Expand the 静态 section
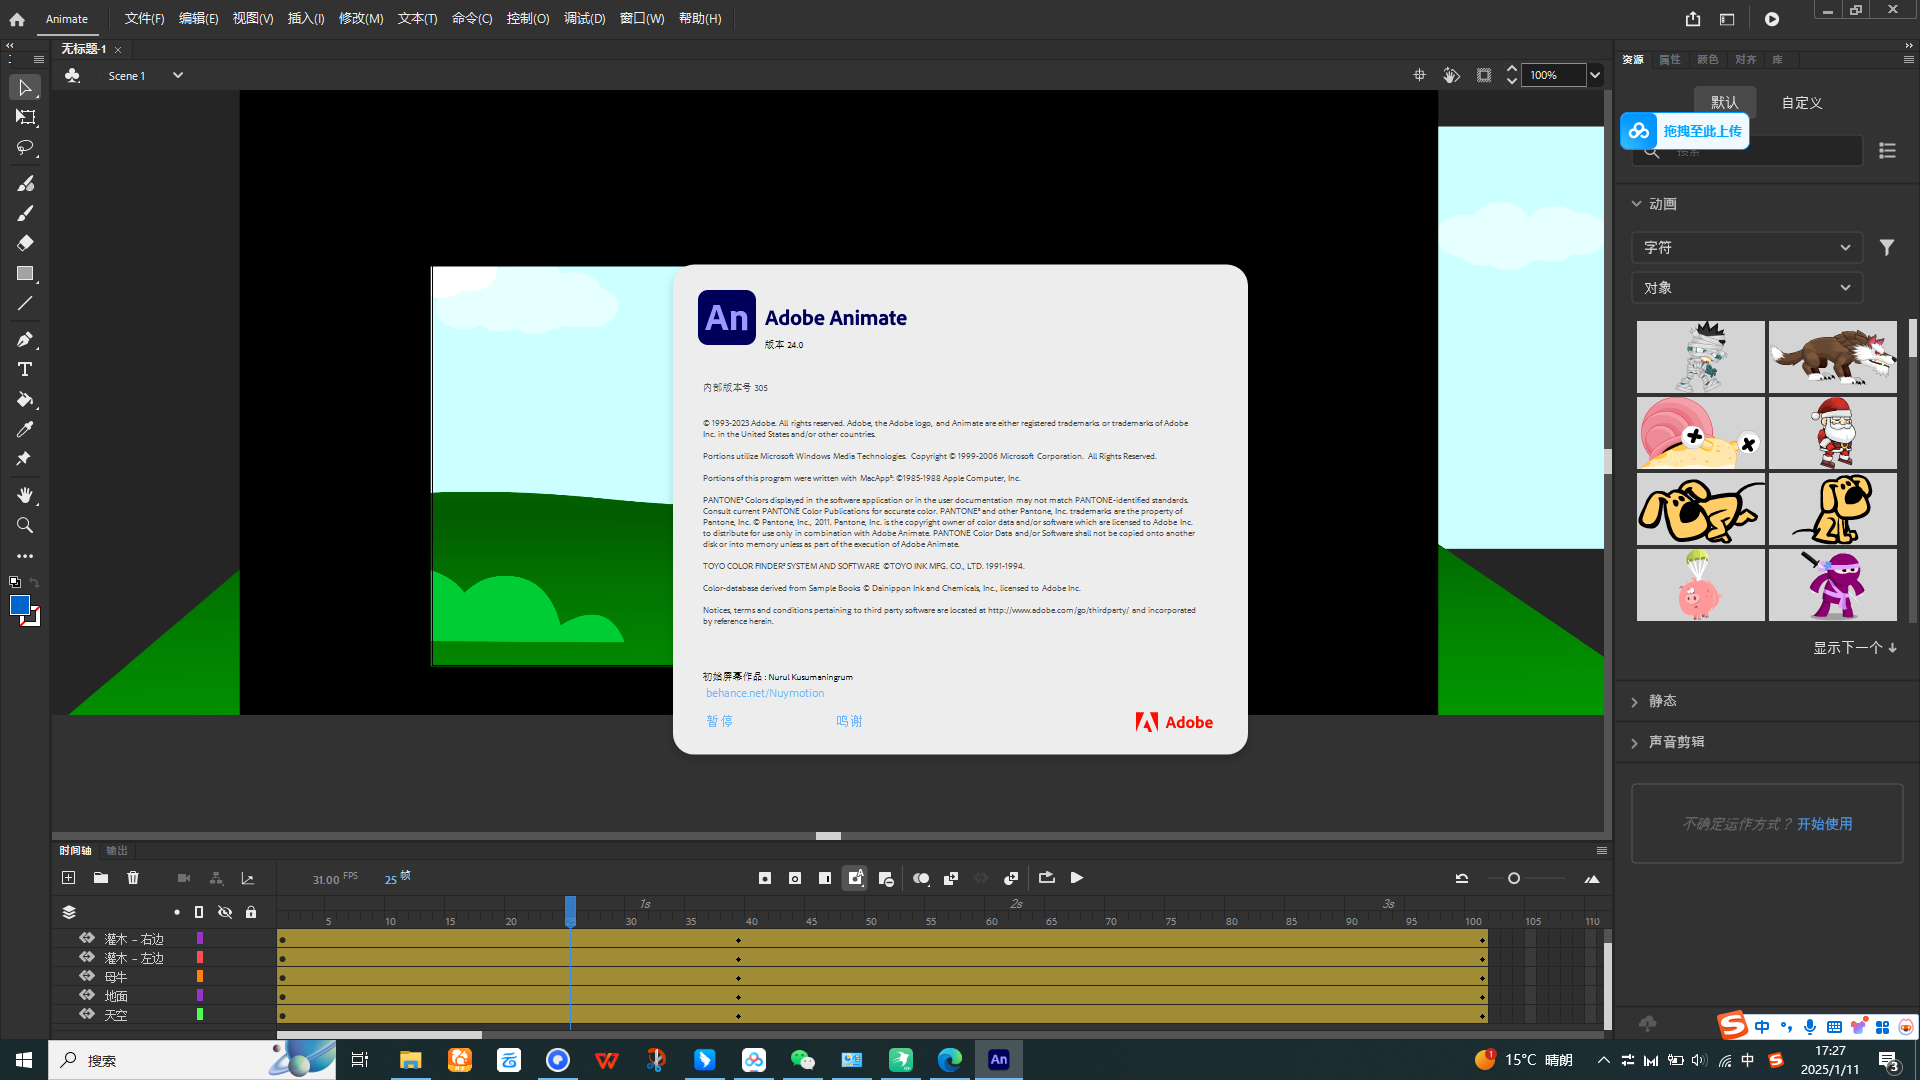The width and height of the screenshot is (1920, 1080). [x=1635, y=702]
